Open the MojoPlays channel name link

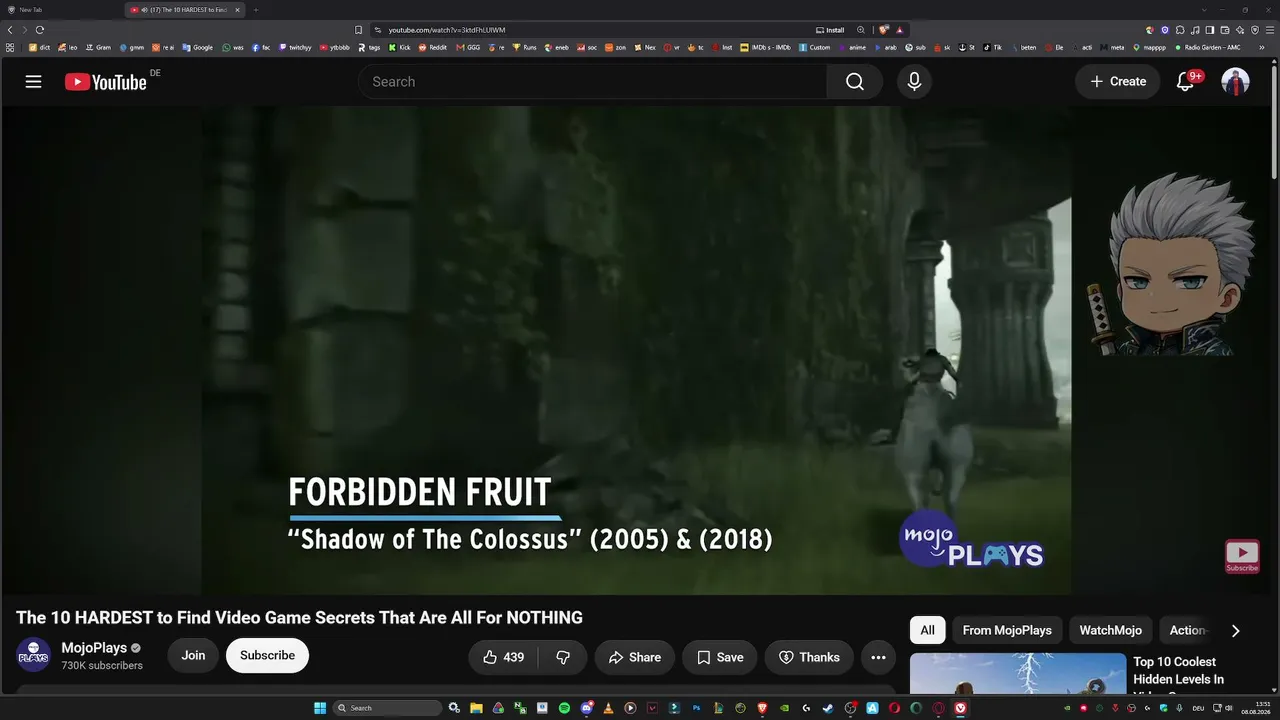point(94,648)
